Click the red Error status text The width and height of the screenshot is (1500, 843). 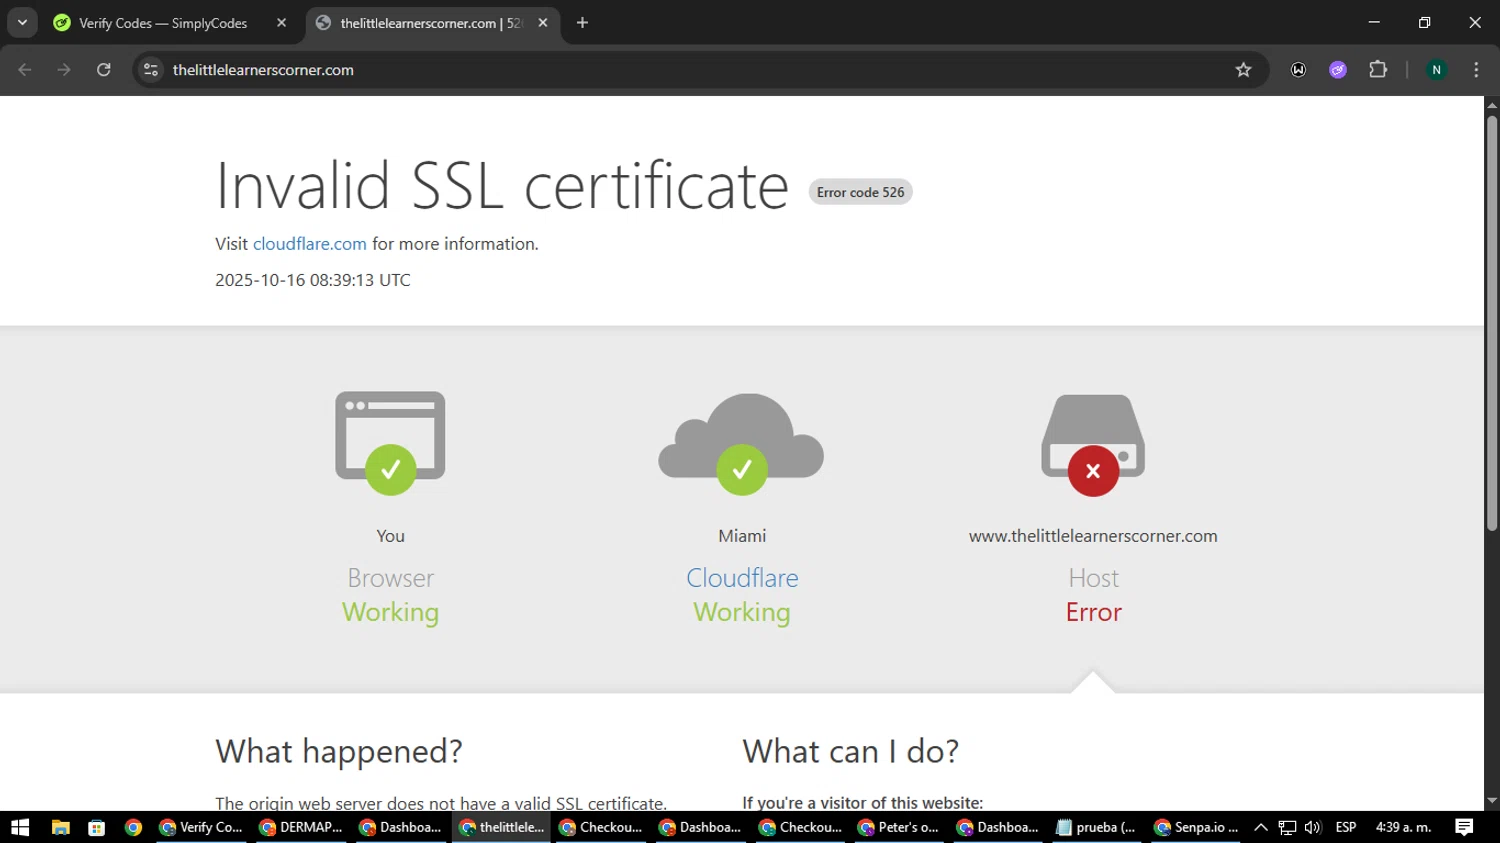pyautogui.click(x=1093, y=612)
